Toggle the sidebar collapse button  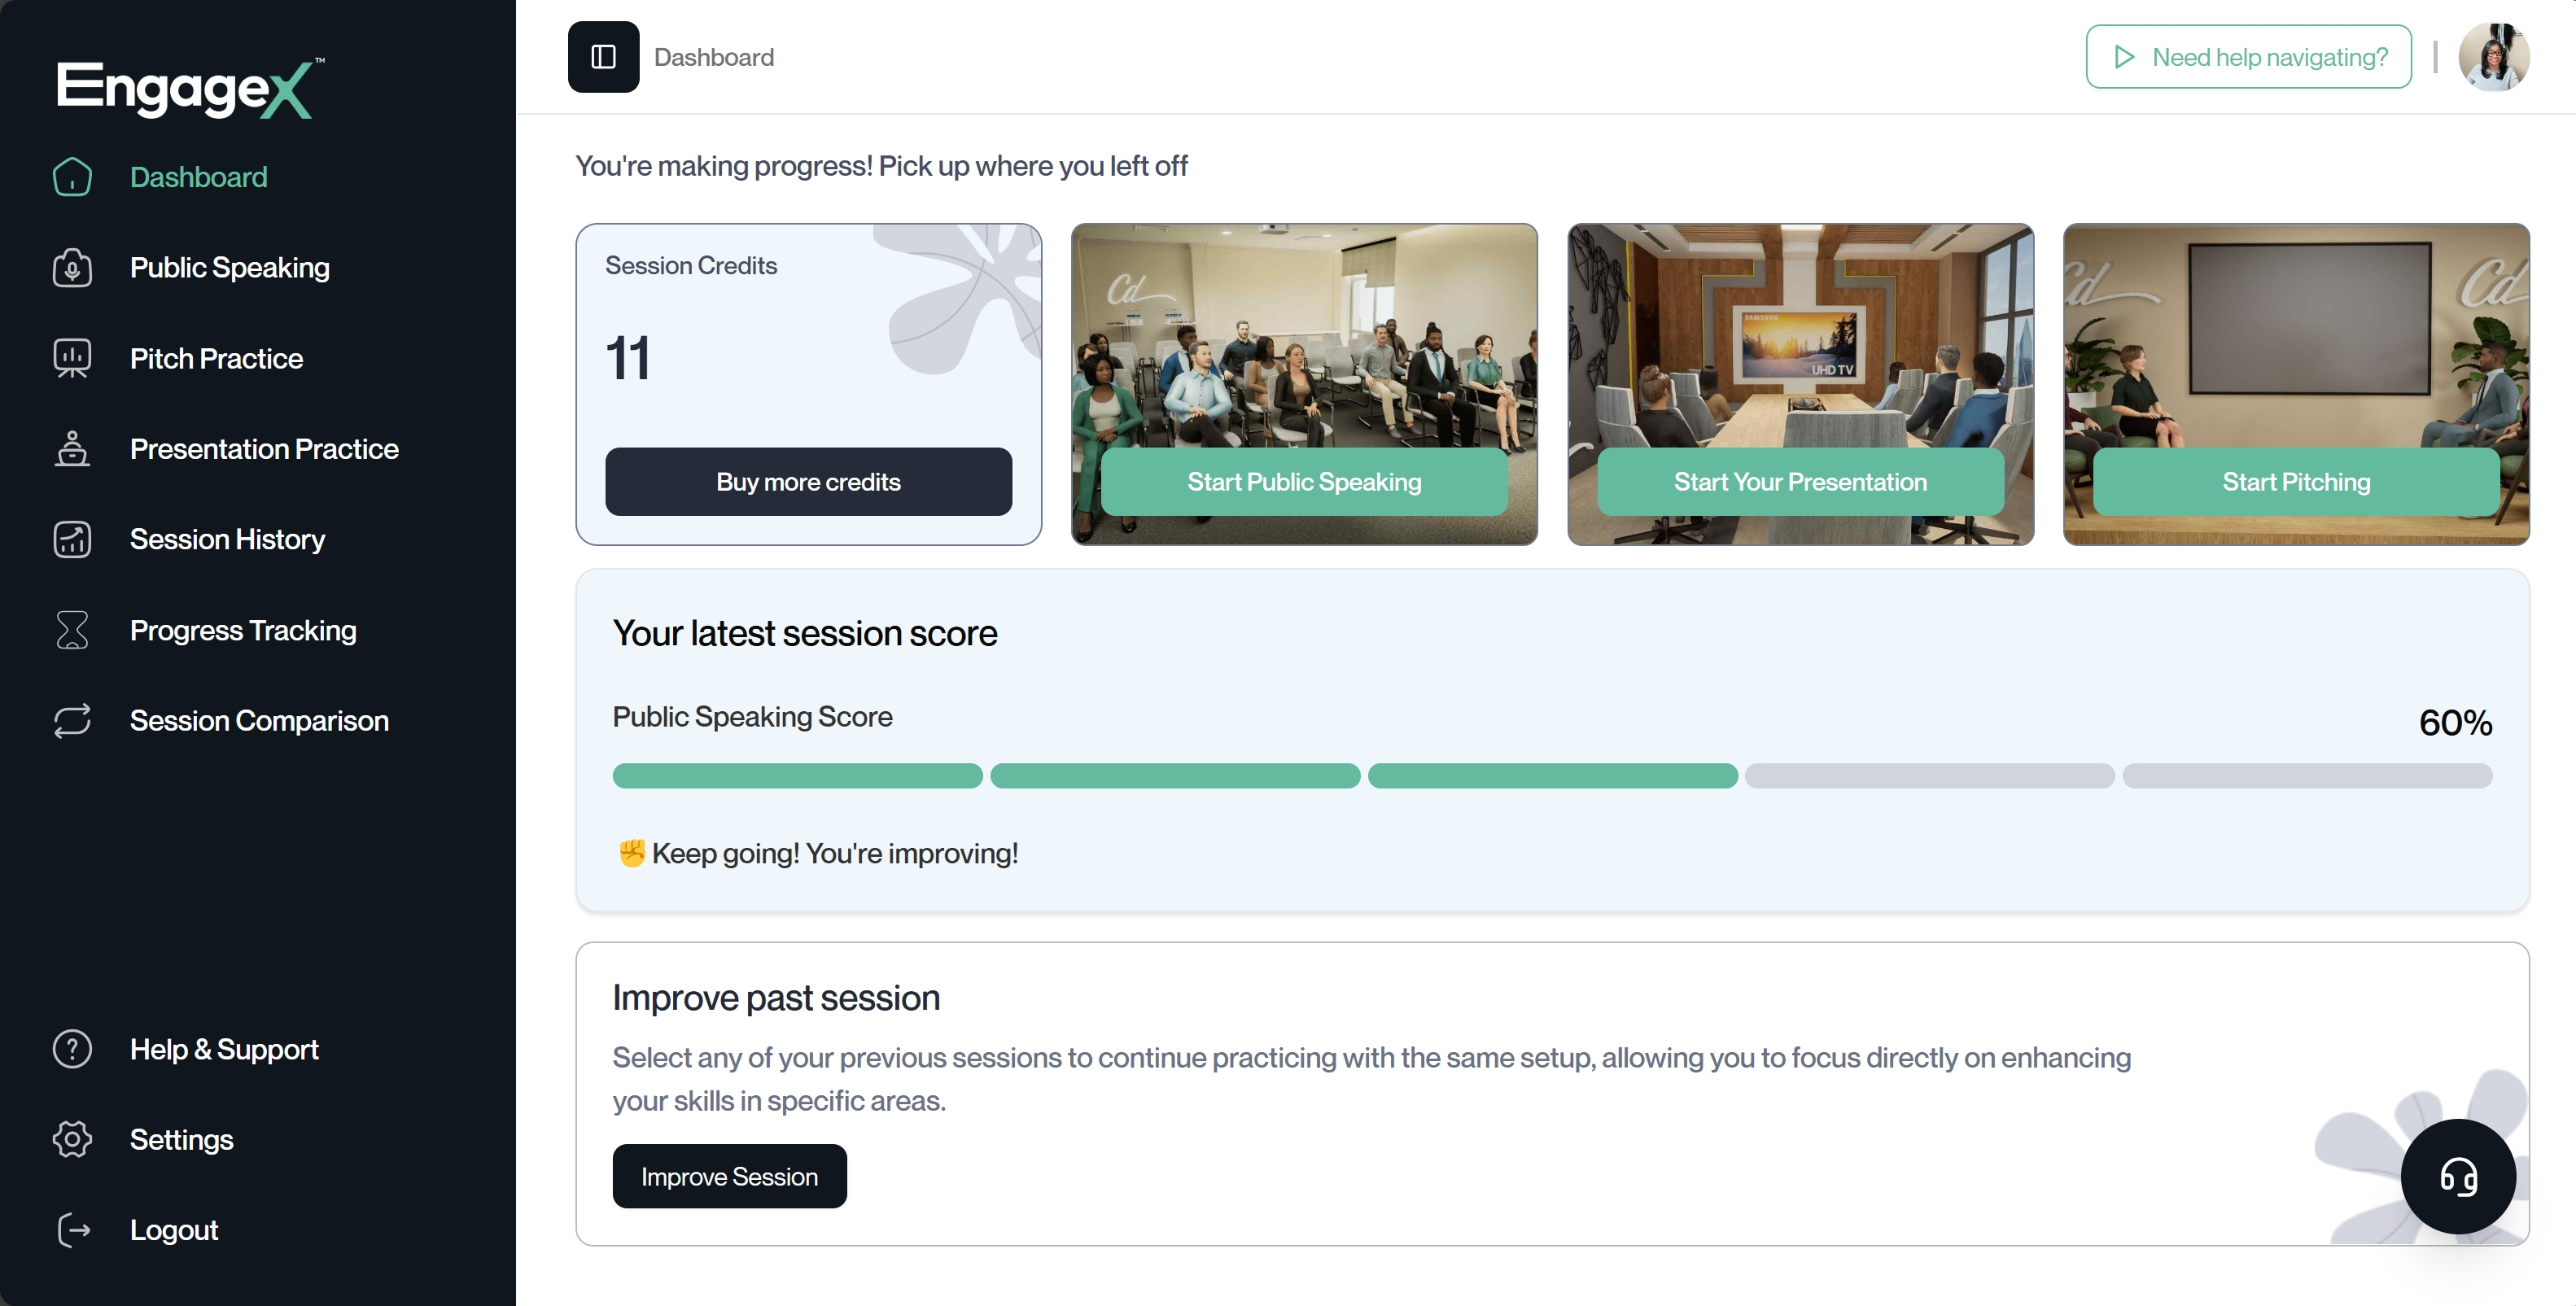click(x=603, y=57)
